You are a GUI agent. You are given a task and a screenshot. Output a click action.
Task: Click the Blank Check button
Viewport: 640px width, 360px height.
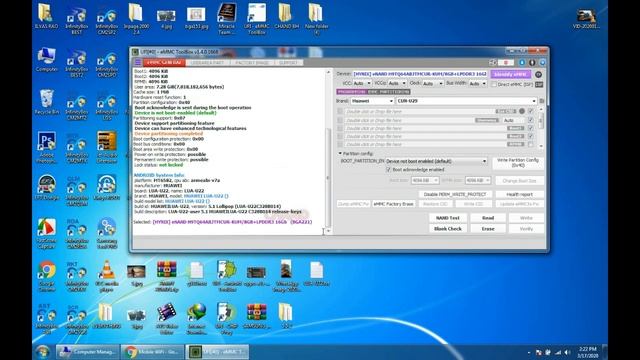click(x=448, y=229)
